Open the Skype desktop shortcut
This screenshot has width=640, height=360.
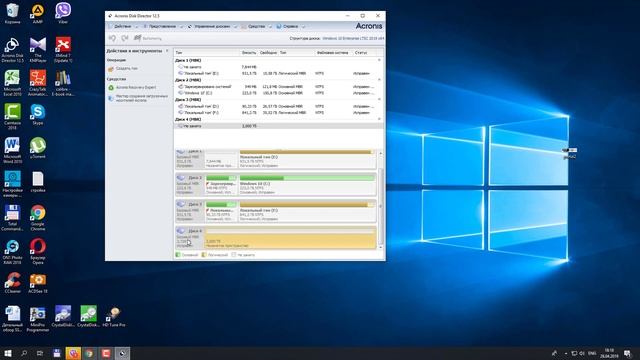pos(38,115)
